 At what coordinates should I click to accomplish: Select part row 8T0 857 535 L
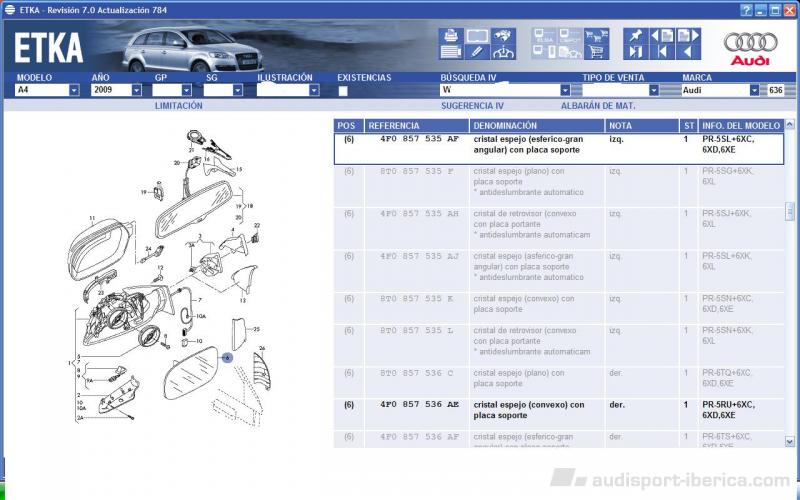559,345
